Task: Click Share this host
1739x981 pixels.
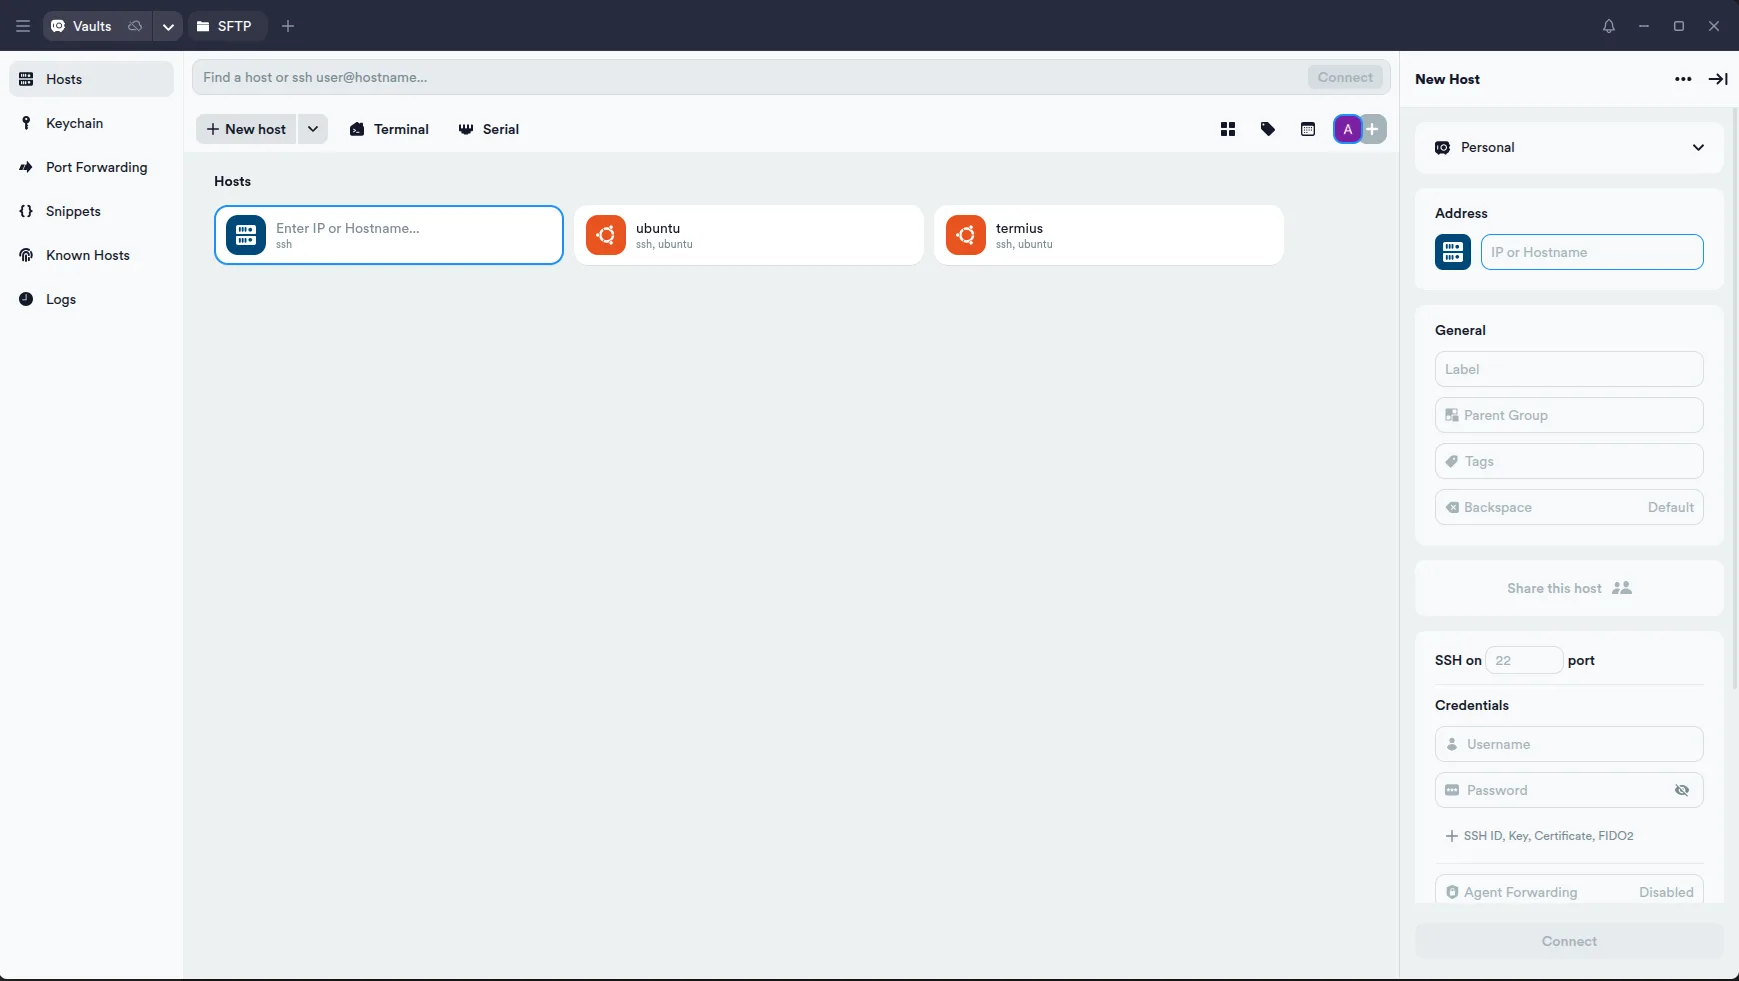Action: [x=1569, y=588]
